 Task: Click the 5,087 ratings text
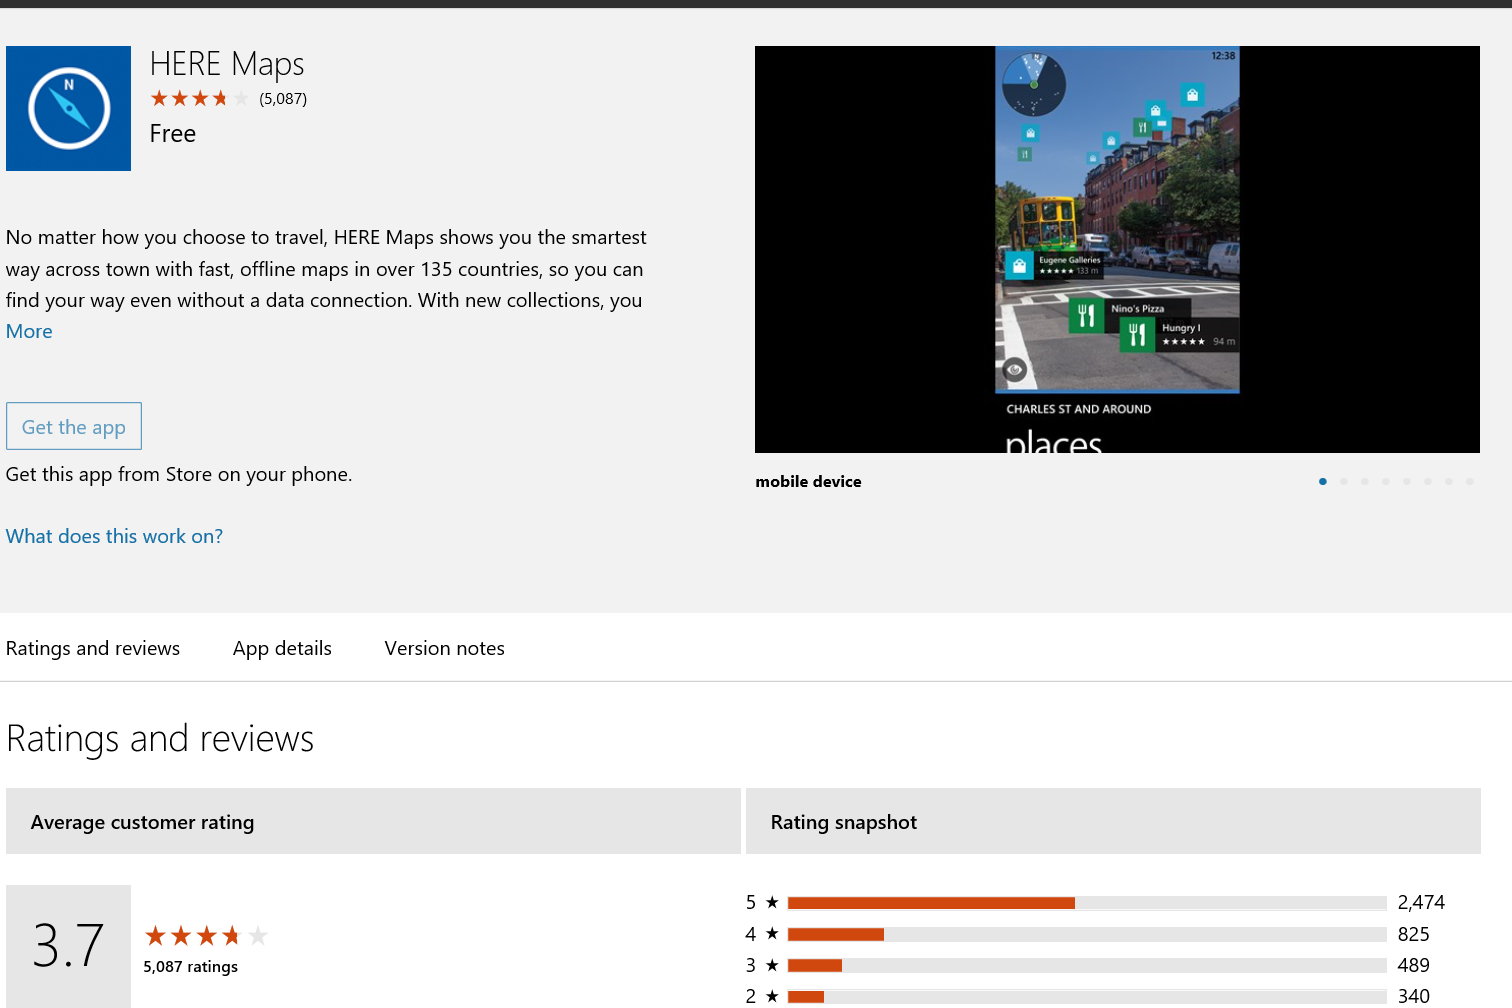[x=190, y=967]
